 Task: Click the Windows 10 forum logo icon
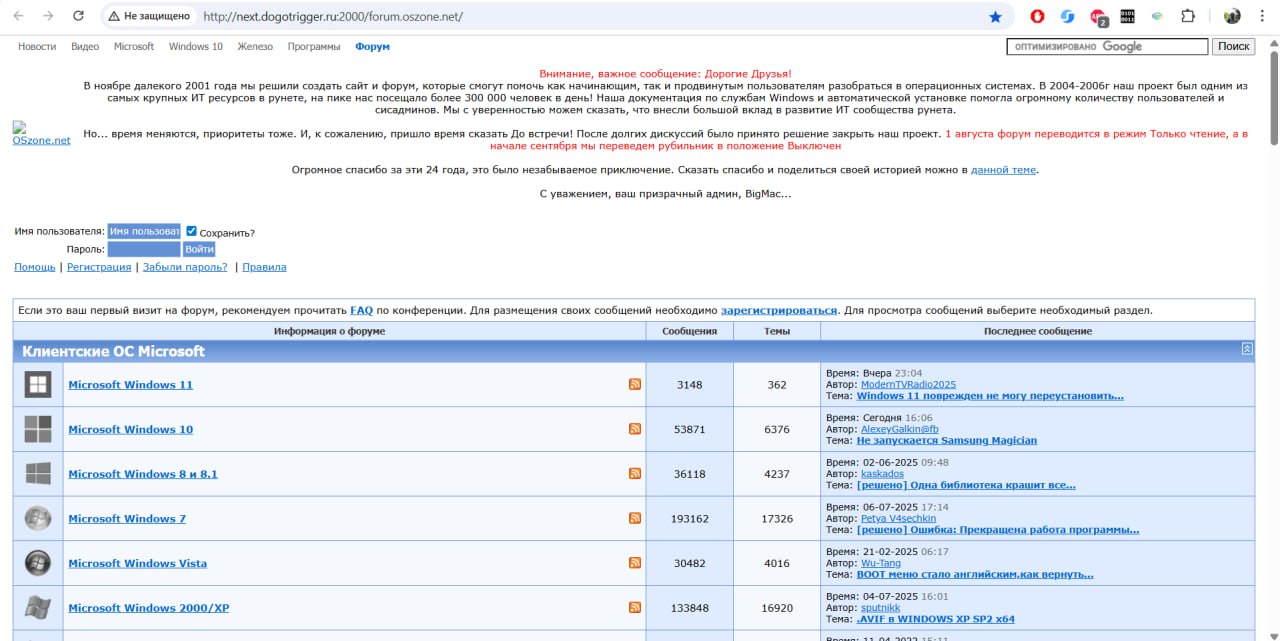point(38,429)
